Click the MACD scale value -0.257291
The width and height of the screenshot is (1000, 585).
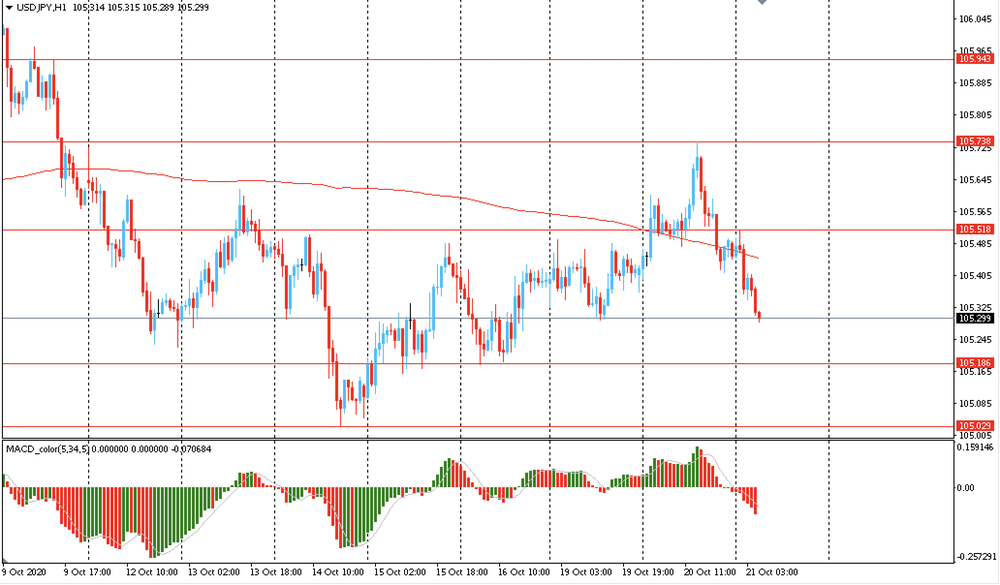976,557
